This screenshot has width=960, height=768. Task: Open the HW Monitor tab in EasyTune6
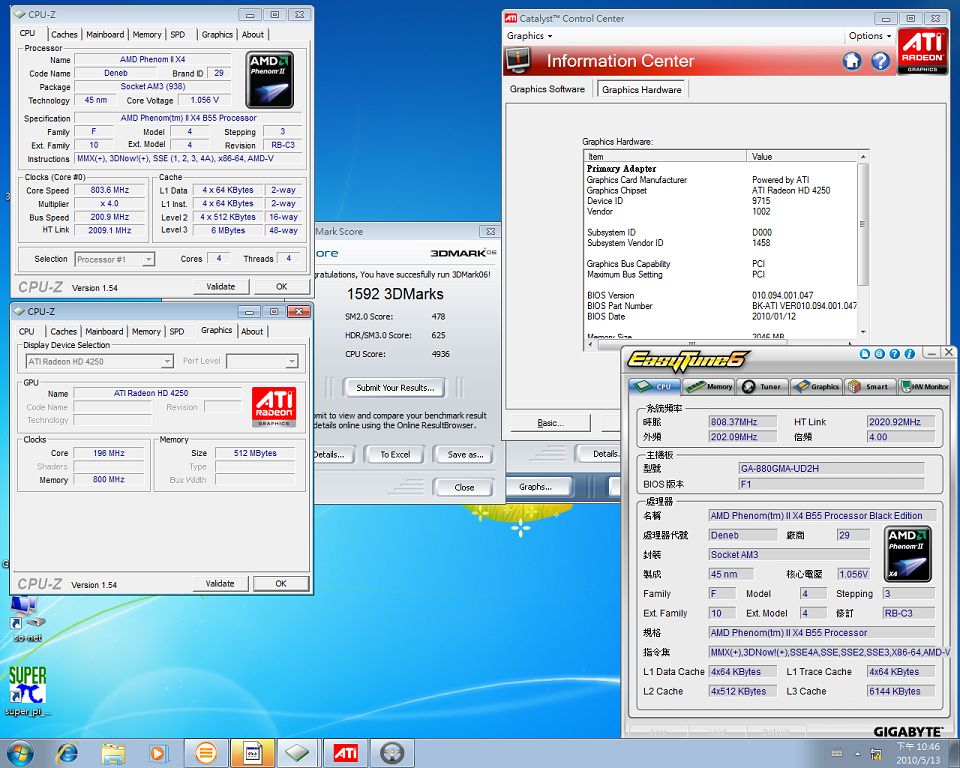click(924, 386)
